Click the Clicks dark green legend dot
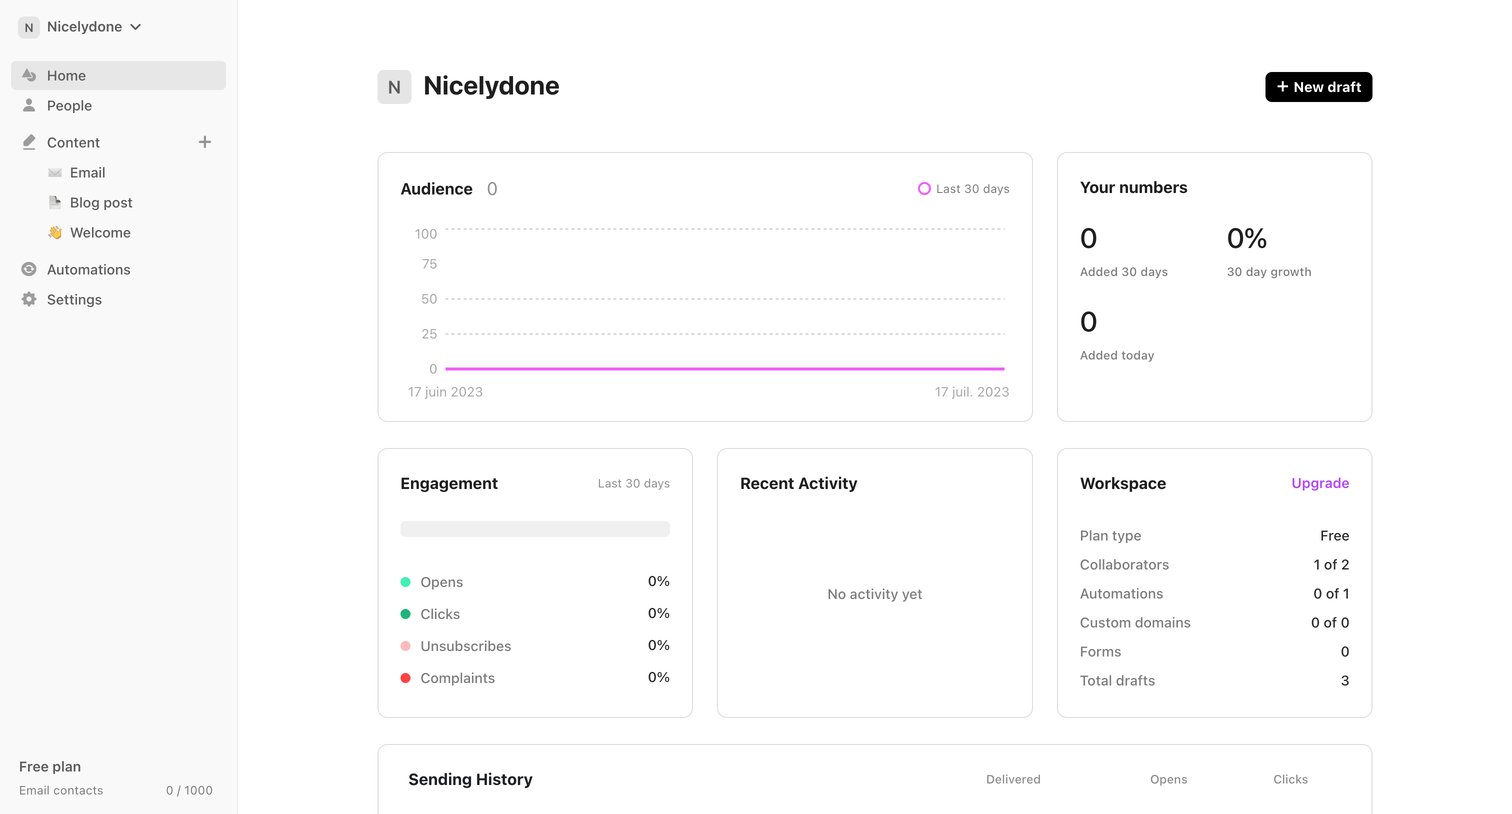1512x814 pixels. 405,614
